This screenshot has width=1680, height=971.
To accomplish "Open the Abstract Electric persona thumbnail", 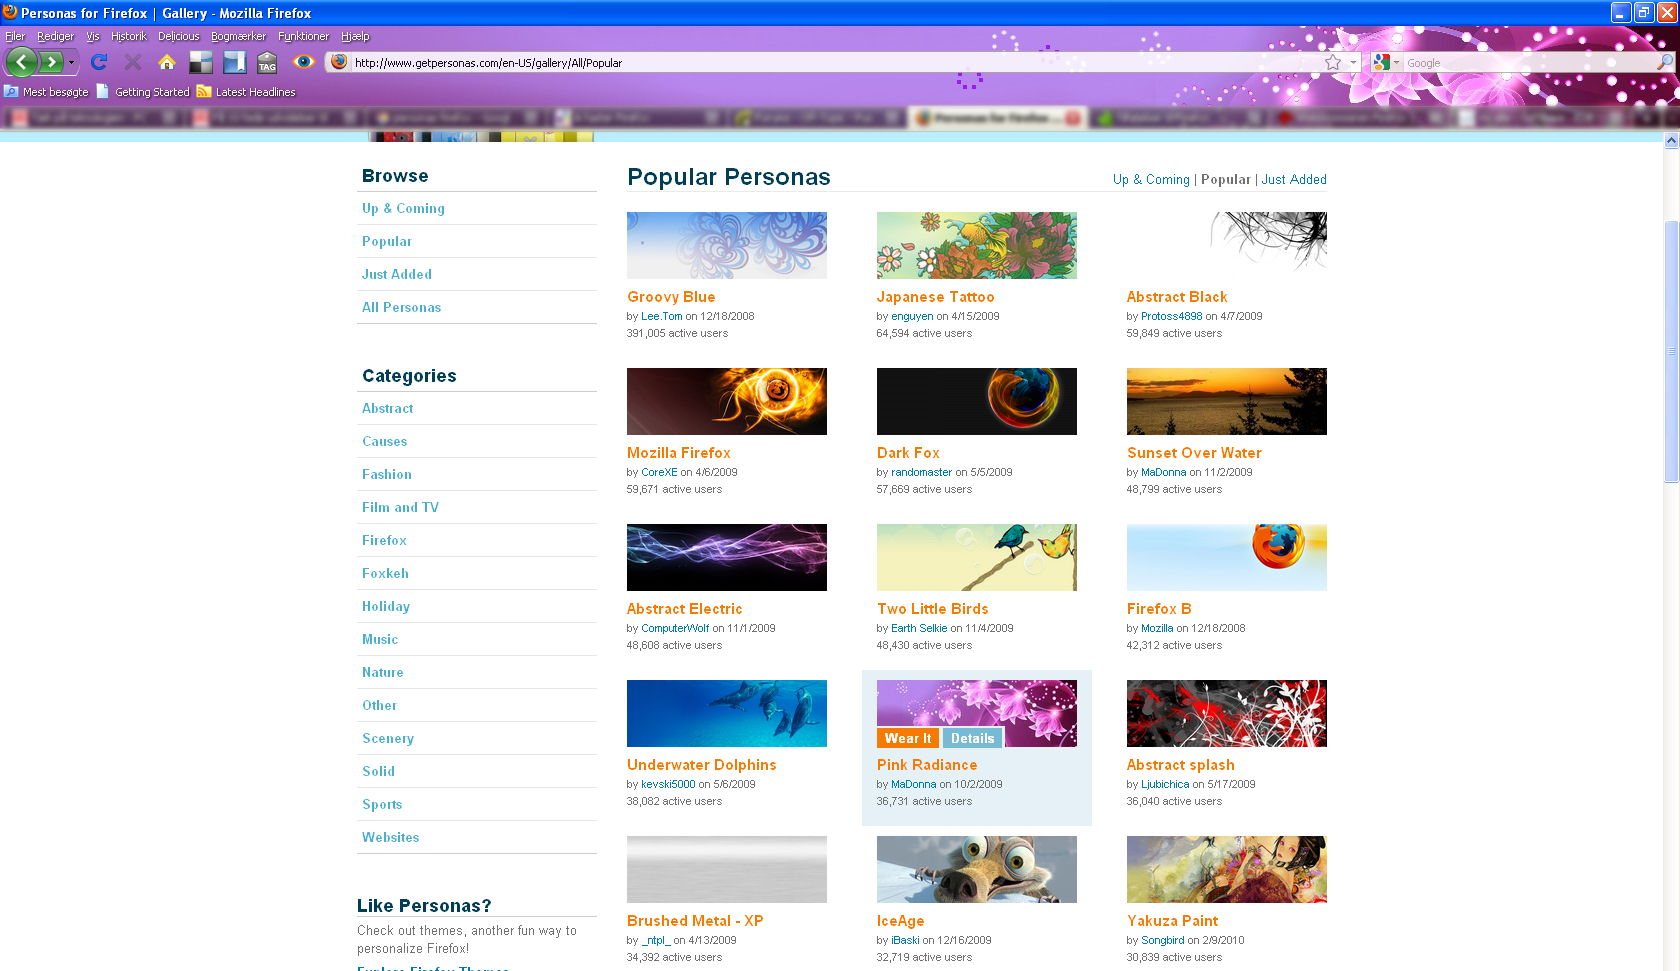I will tap(727, 557).
